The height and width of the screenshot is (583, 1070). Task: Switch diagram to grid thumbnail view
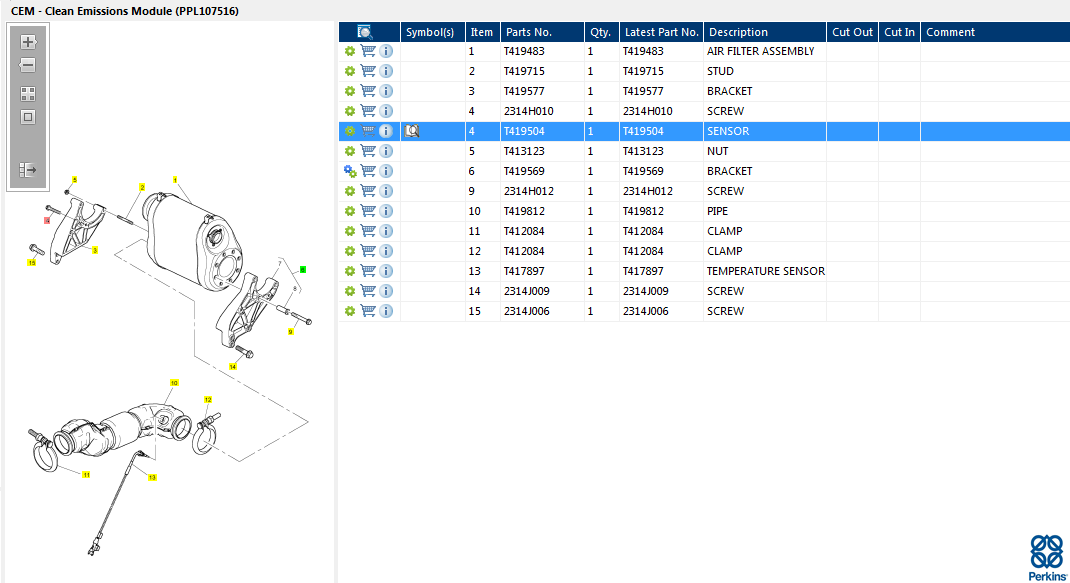[x=28, y=94]
